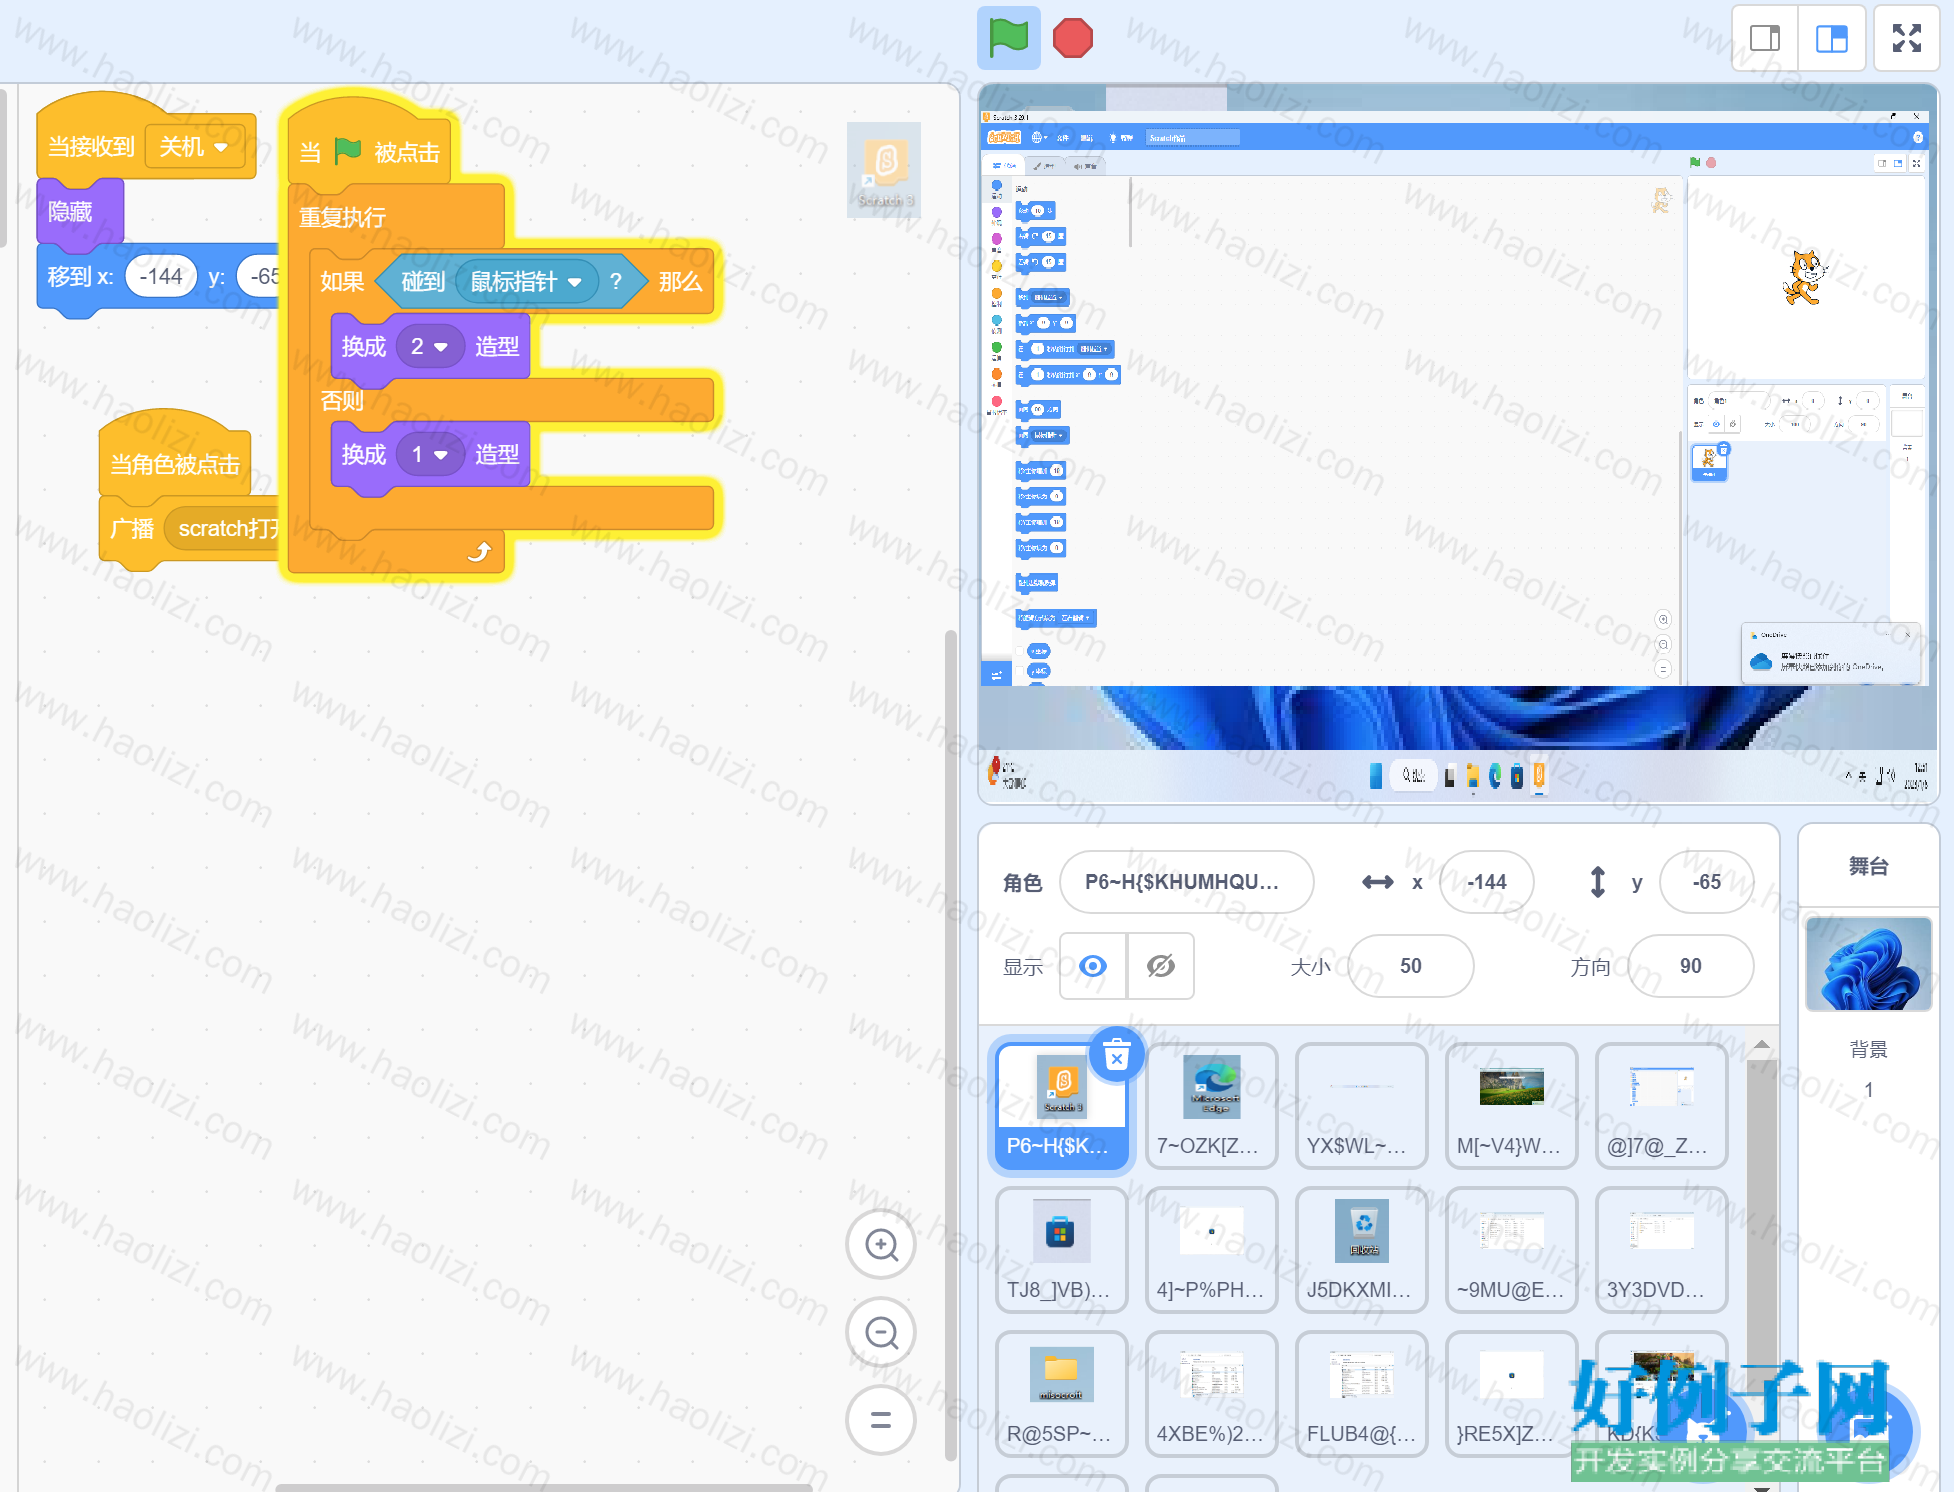Select sprite TJ8_]VB) store icon

(x=1062, y=1250)
